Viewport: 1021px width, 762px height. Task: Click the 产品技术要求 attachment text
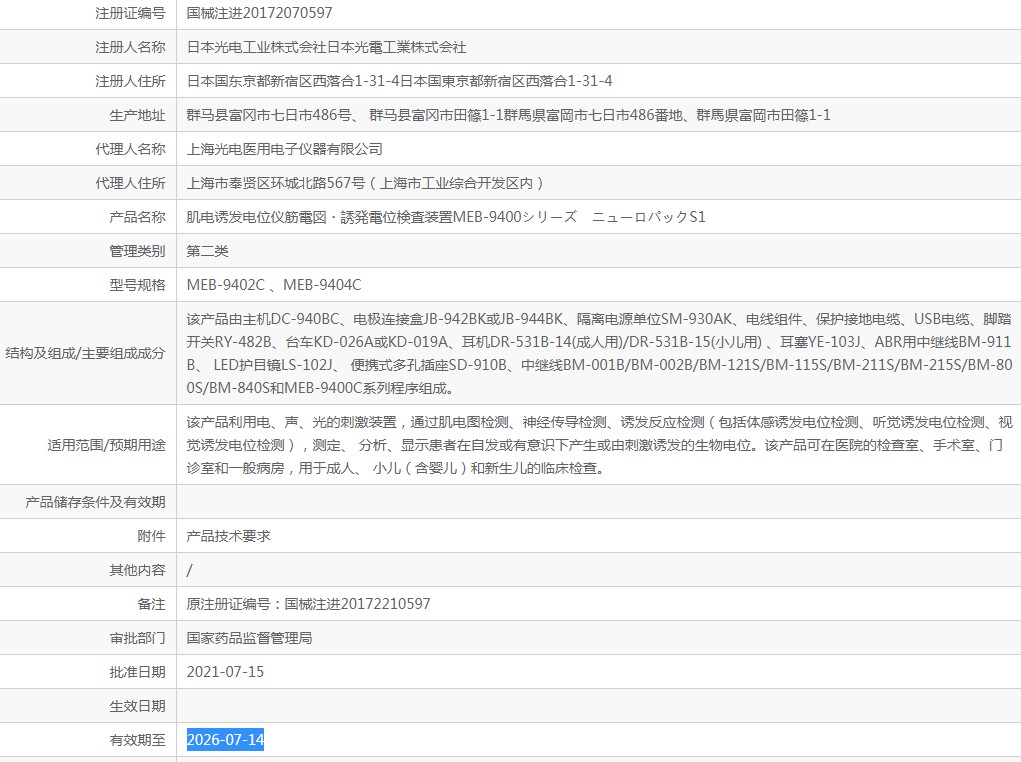point(229,536)
